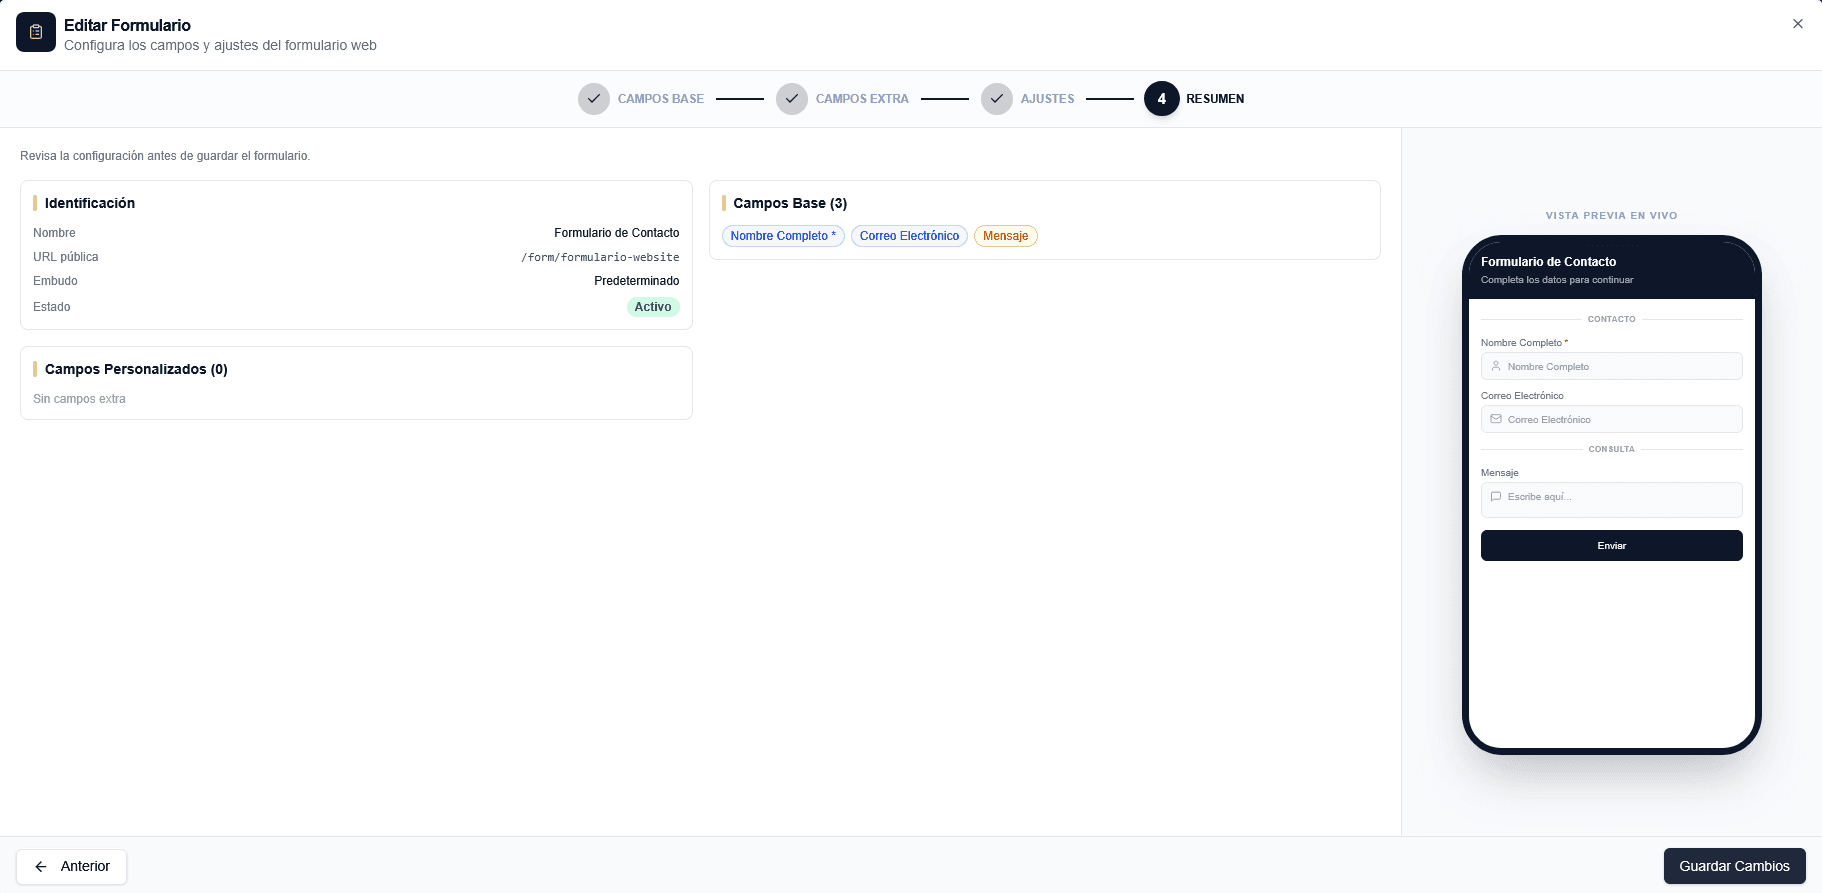Image resolution: width=1822 pixels, height=893 pixels.
Task: Open the CAMPOS EXTRA step label
Action: pos(862,99)
